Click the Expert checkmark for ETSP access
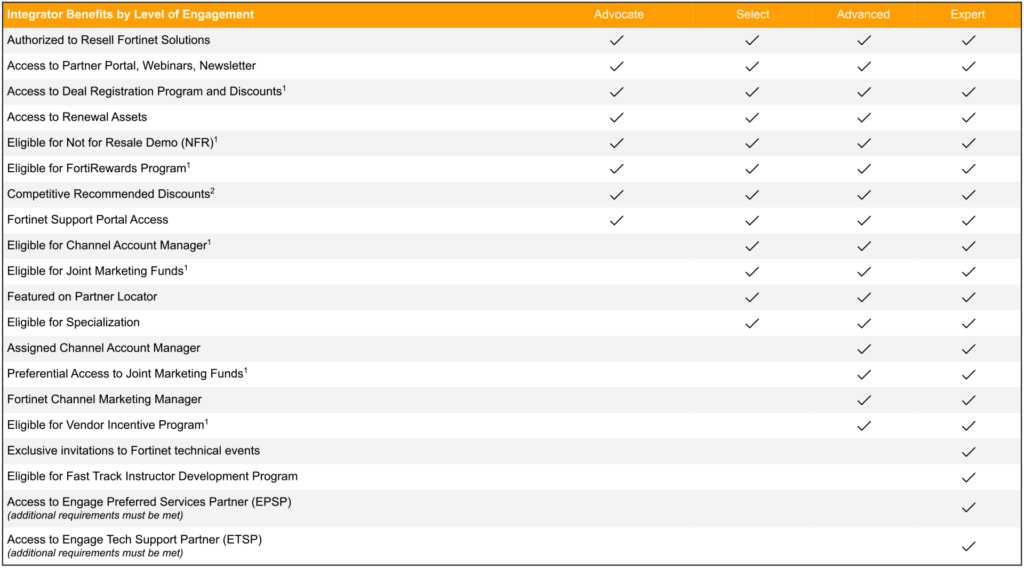Screen dimensions: 1024x568 (x=968, y=546)
